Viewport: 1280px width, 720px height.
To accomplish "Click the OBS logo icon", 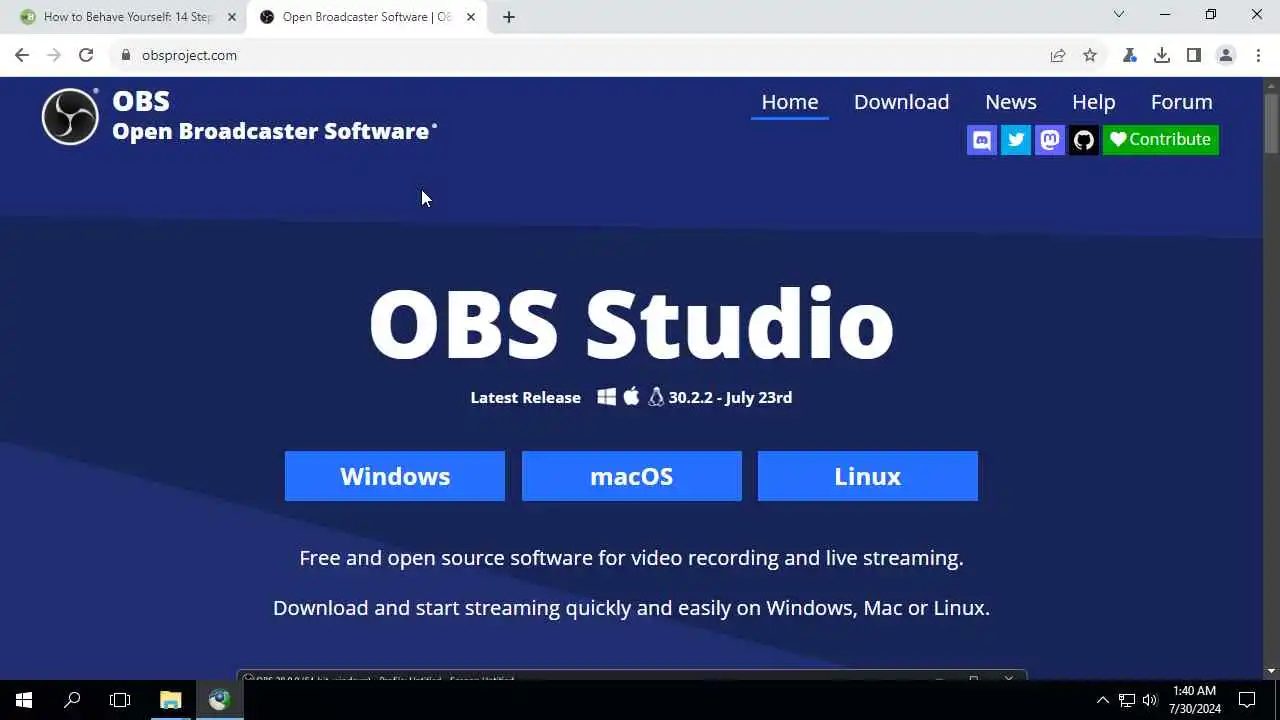I will pos(70,116).
